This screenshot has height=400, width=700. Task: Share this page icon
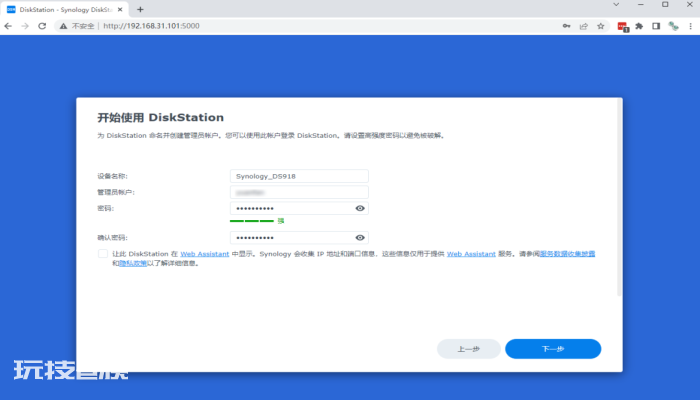point(583,26)
